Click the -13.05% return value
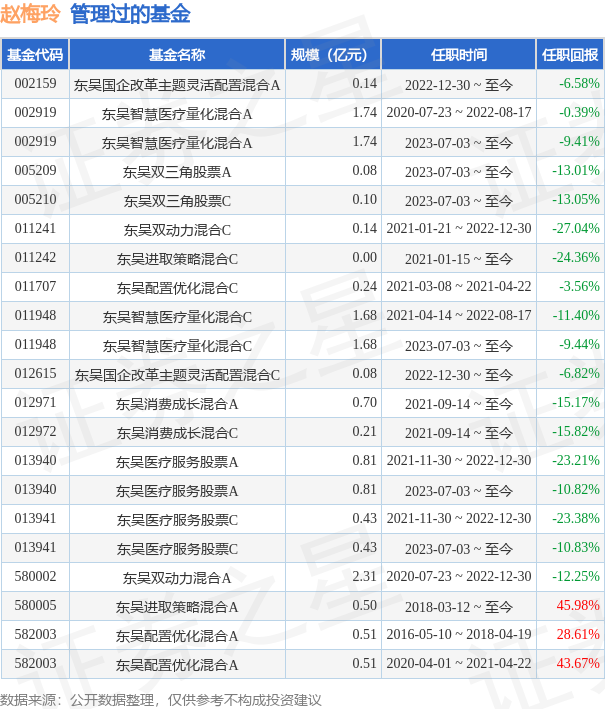Viewport: 605px width, 709px height. pos(576,199)
